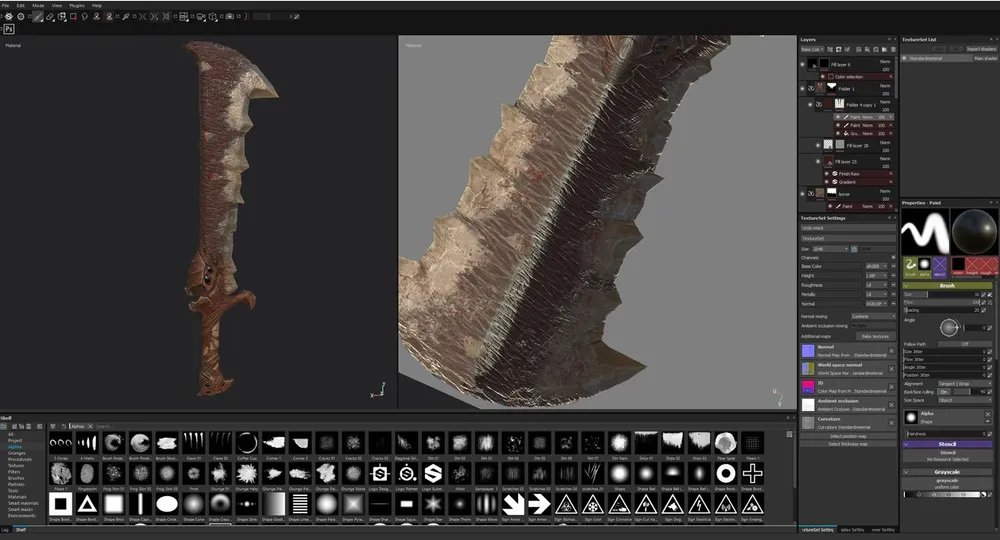Hide the Folder 1 layer group
Image resolution: width=1000 pixels, height=540 pixels.
tap(803, 88)
